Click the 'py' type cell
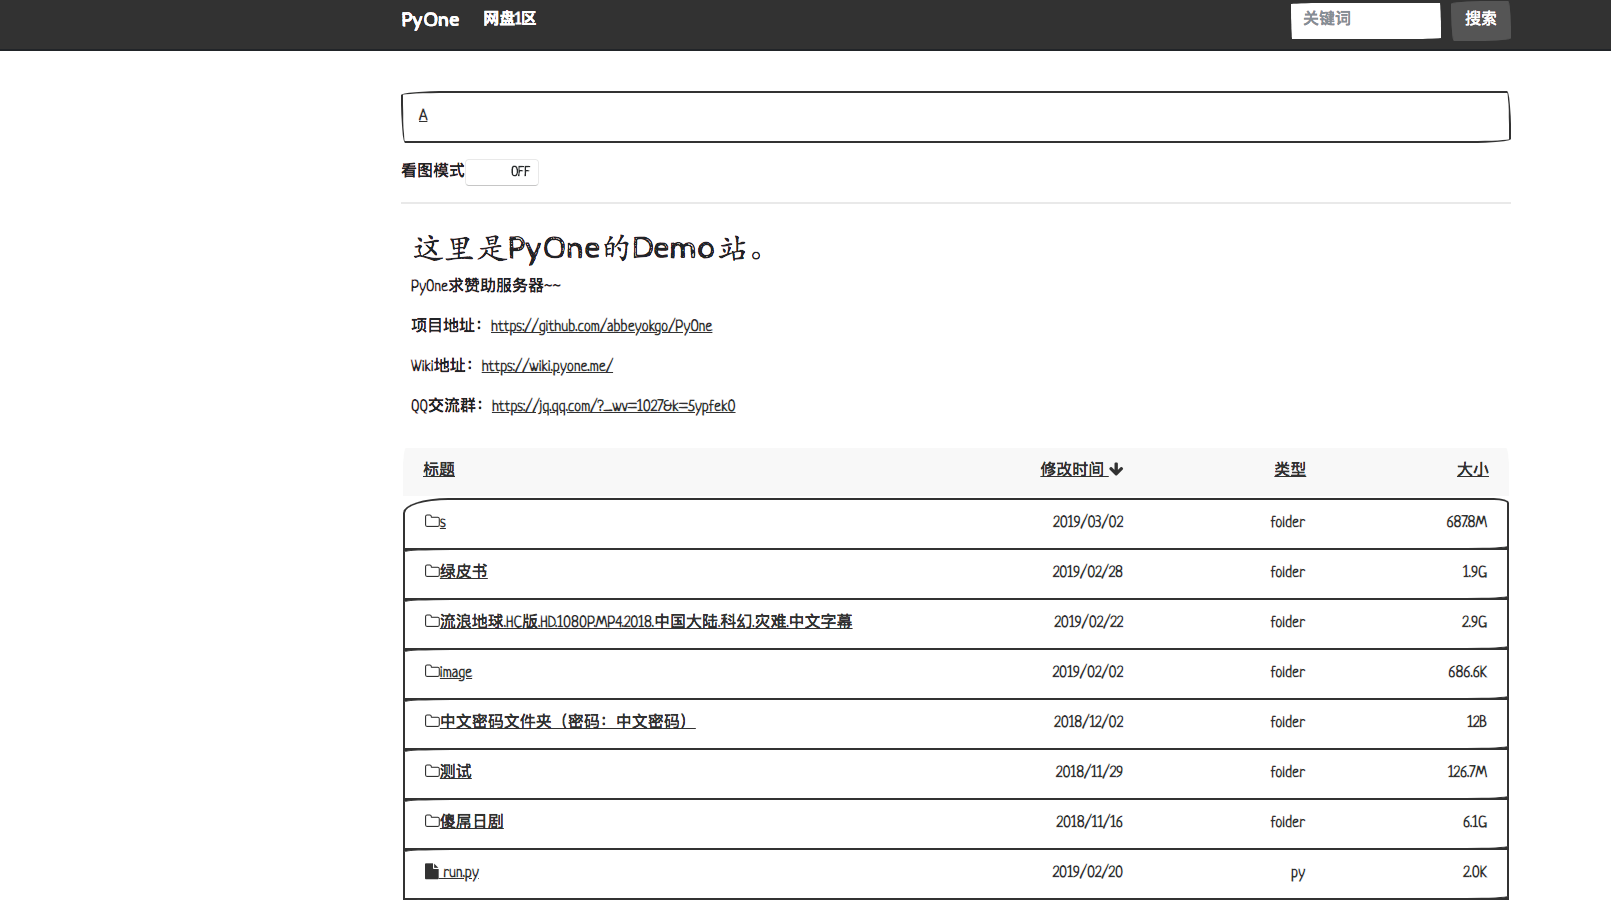The image size is (1611, 900). [1298, 873]
